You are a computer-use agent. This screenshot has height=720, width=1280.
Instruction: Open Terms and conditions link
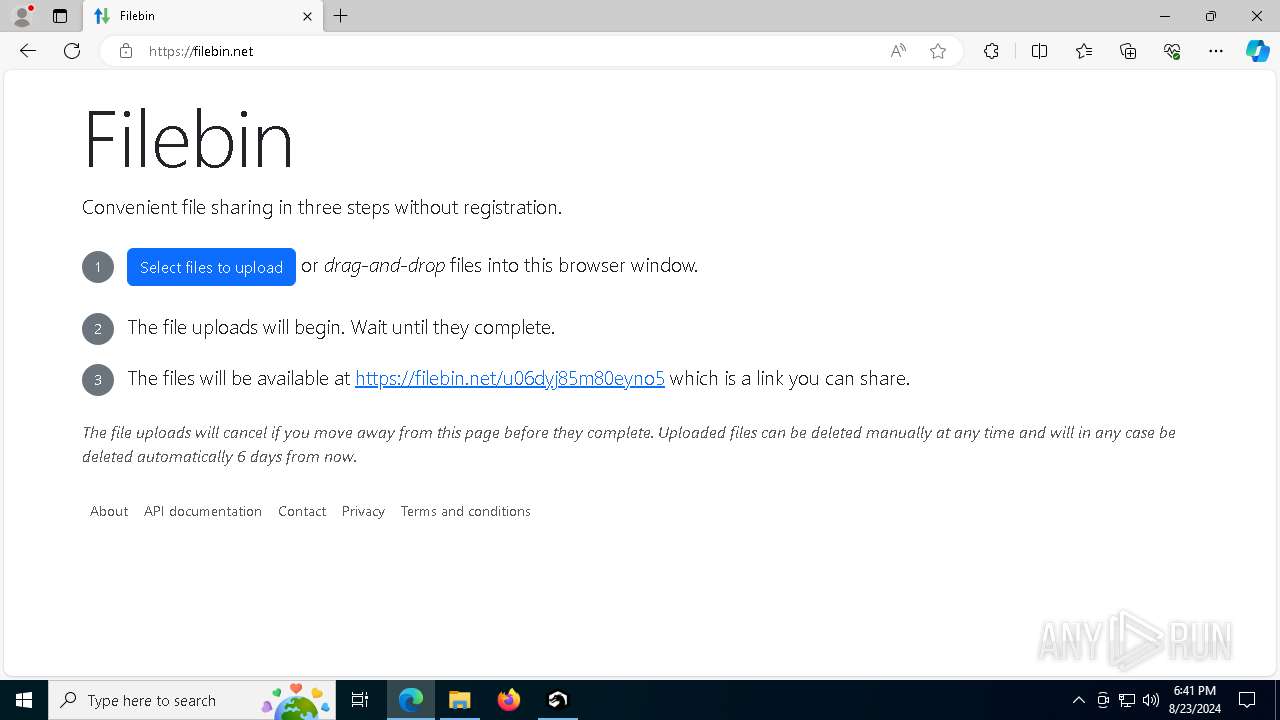[465, 511]
